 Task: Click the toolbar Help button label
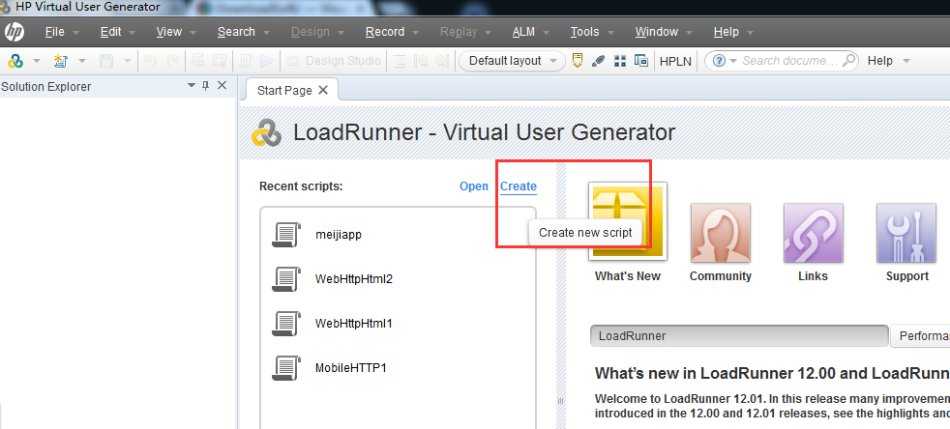[880, 61]
